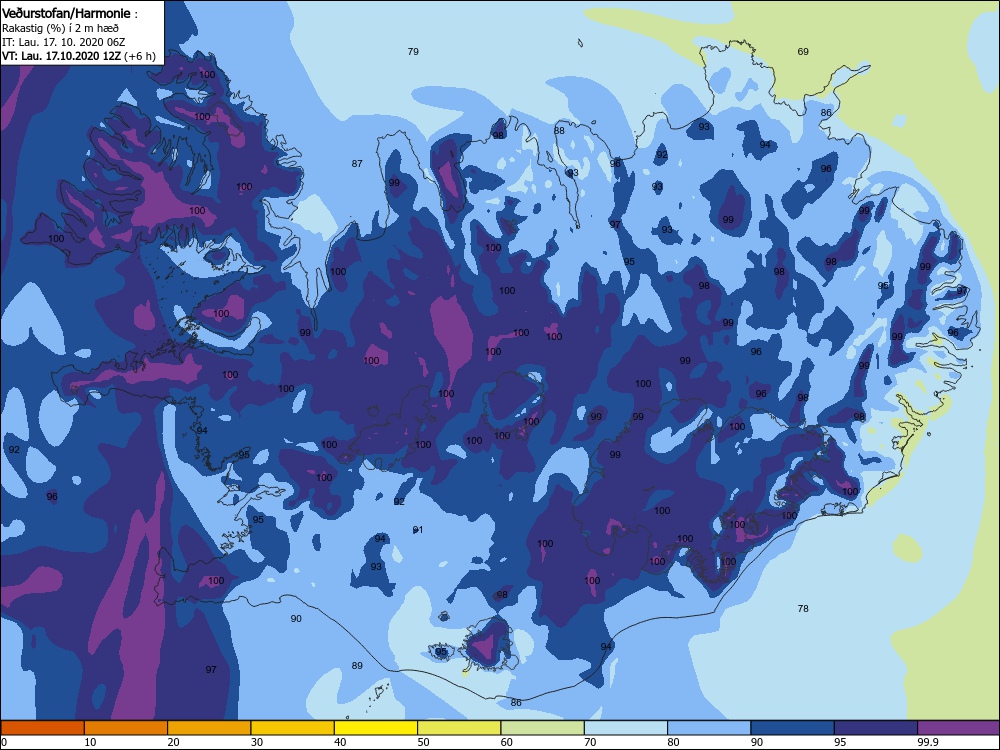Click the pale yellow-green 50–60 legend swatch
The image size is (1000, 750).
459,728
